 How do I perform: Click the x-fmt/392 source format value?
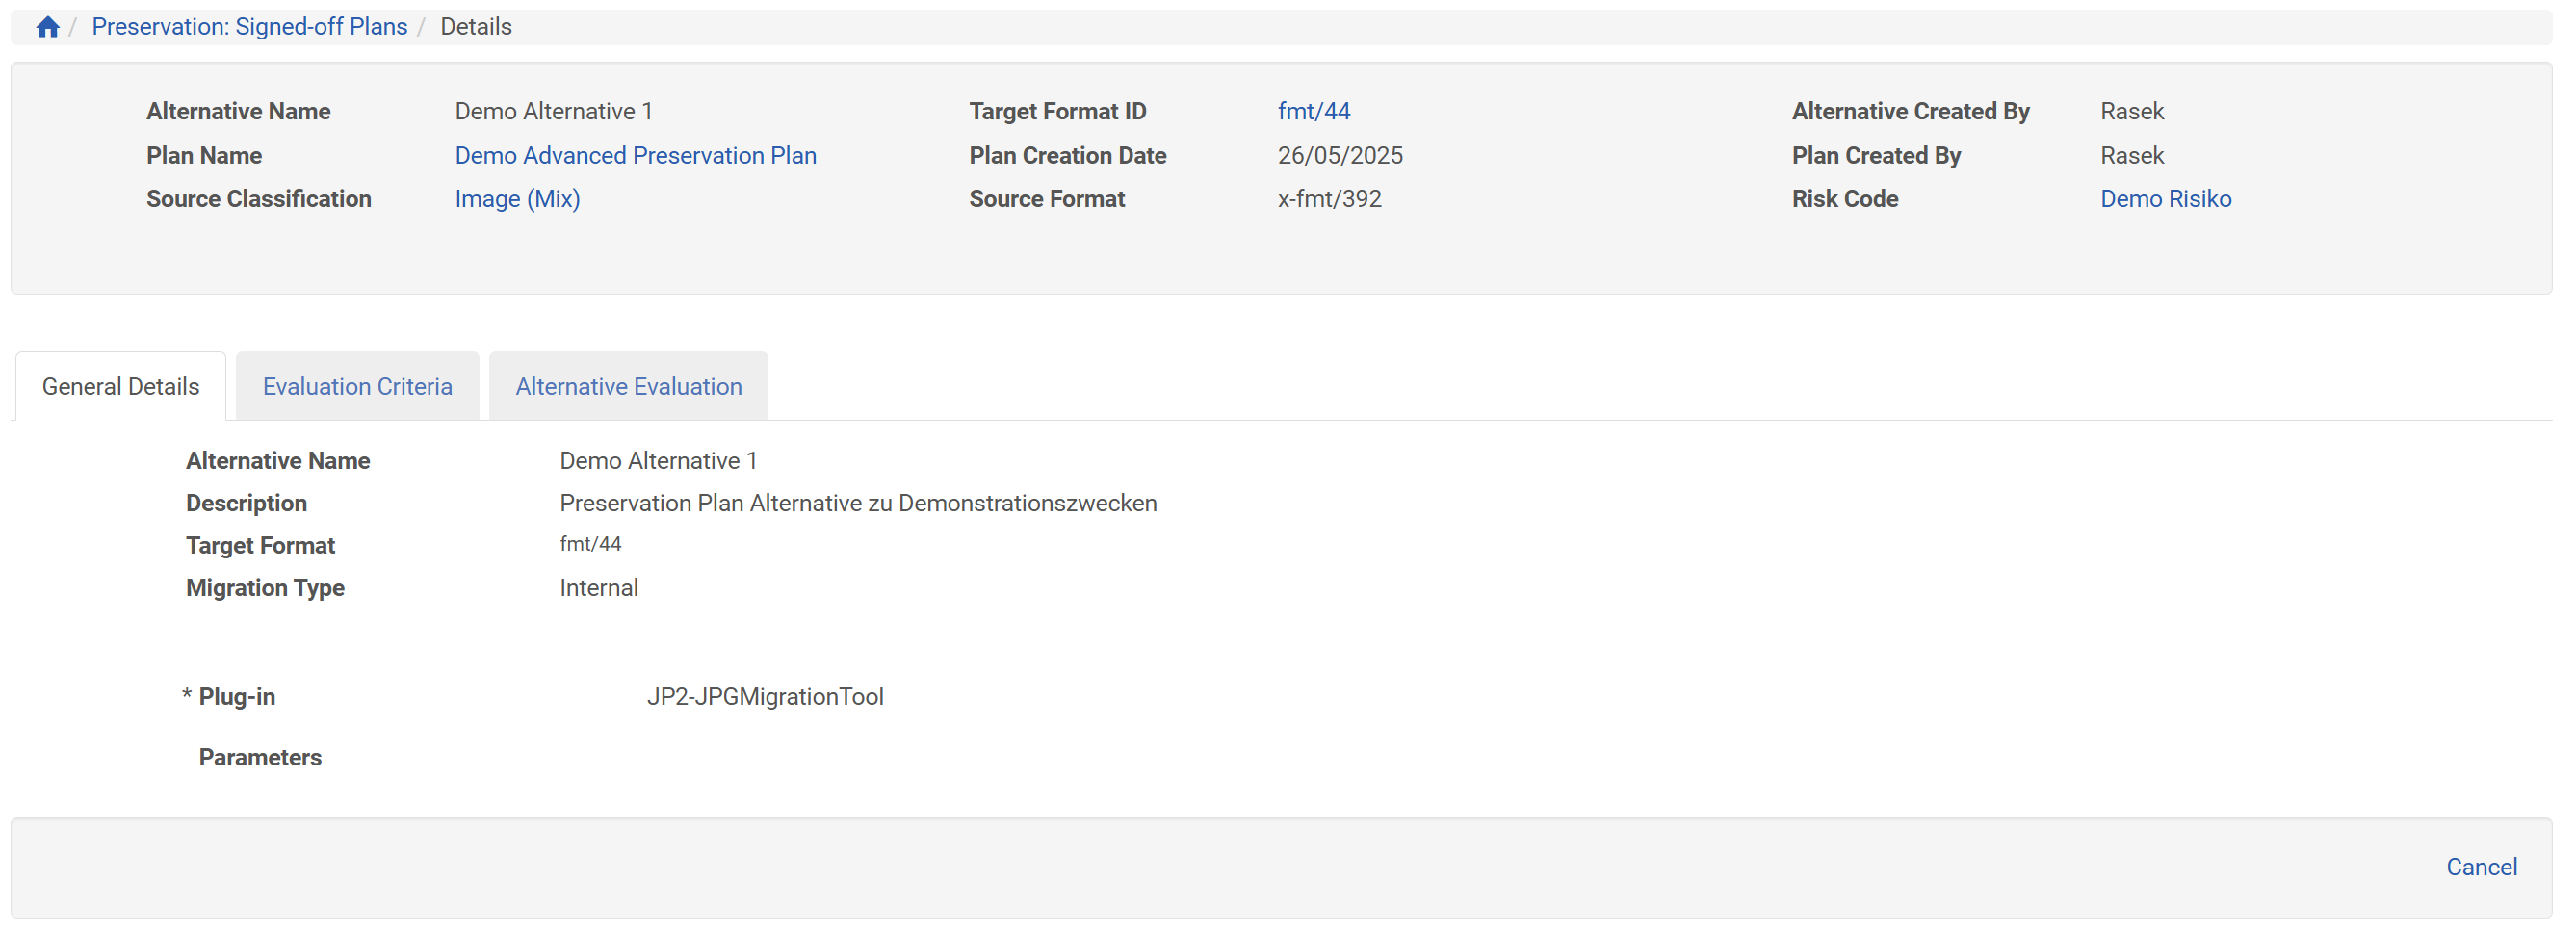(x=1329, y=199)
